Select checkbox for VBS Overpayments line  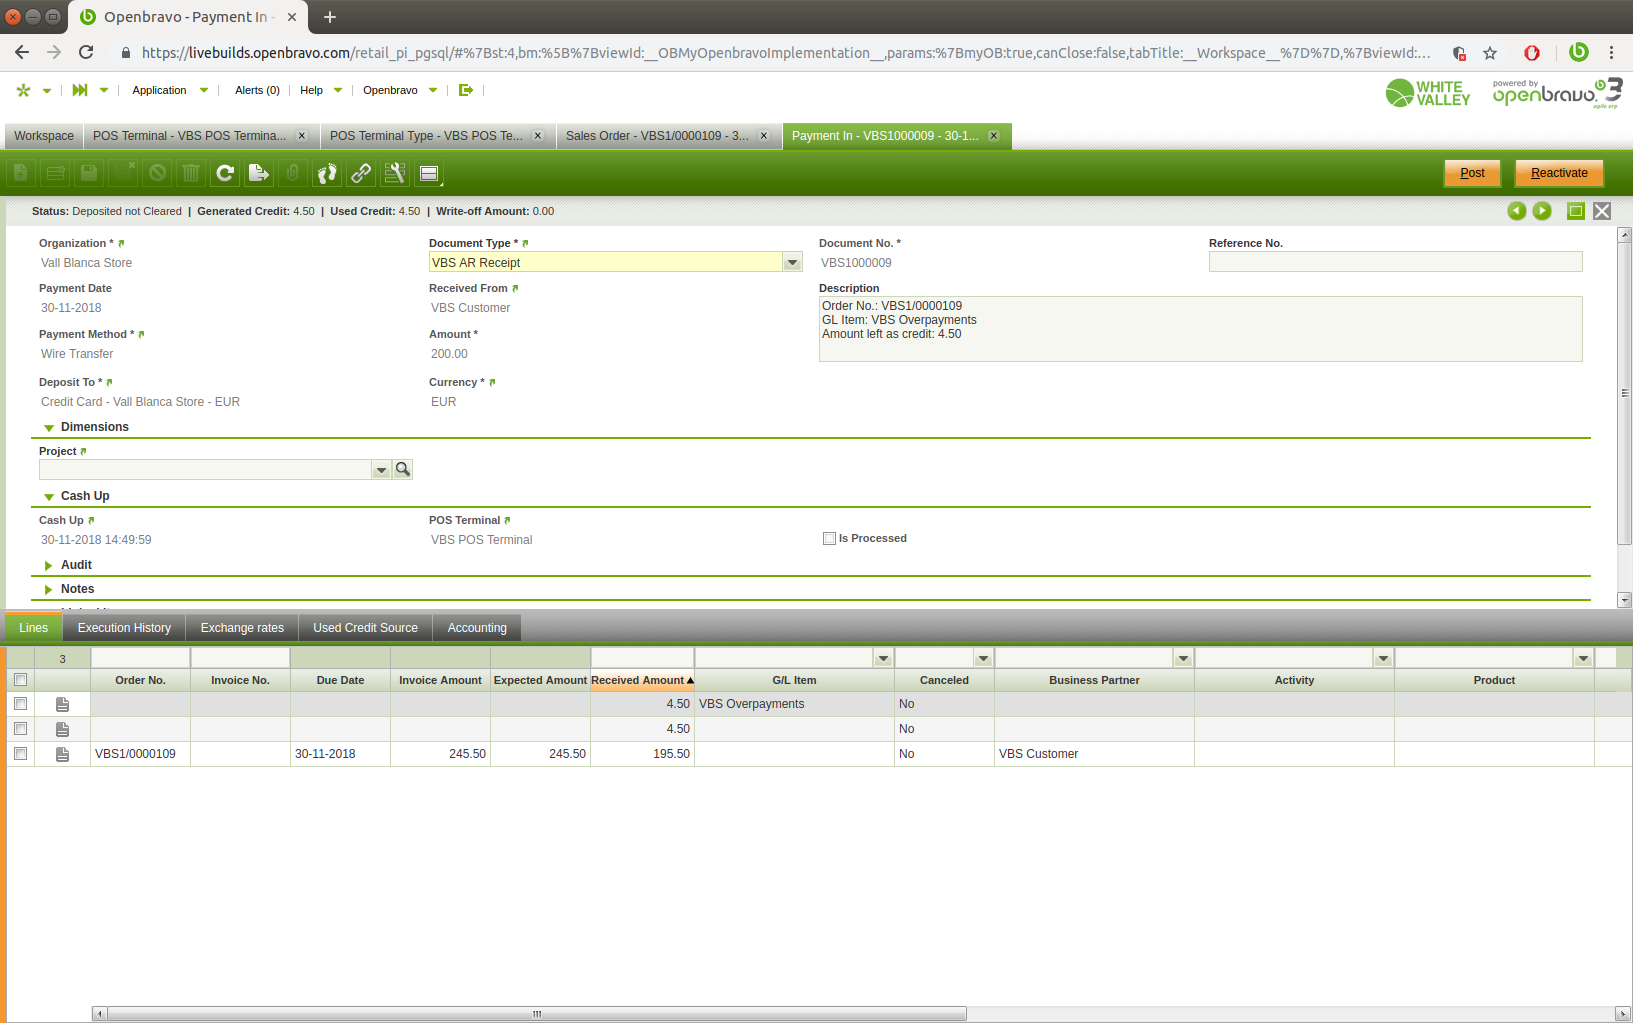click(x=20, y=704)
